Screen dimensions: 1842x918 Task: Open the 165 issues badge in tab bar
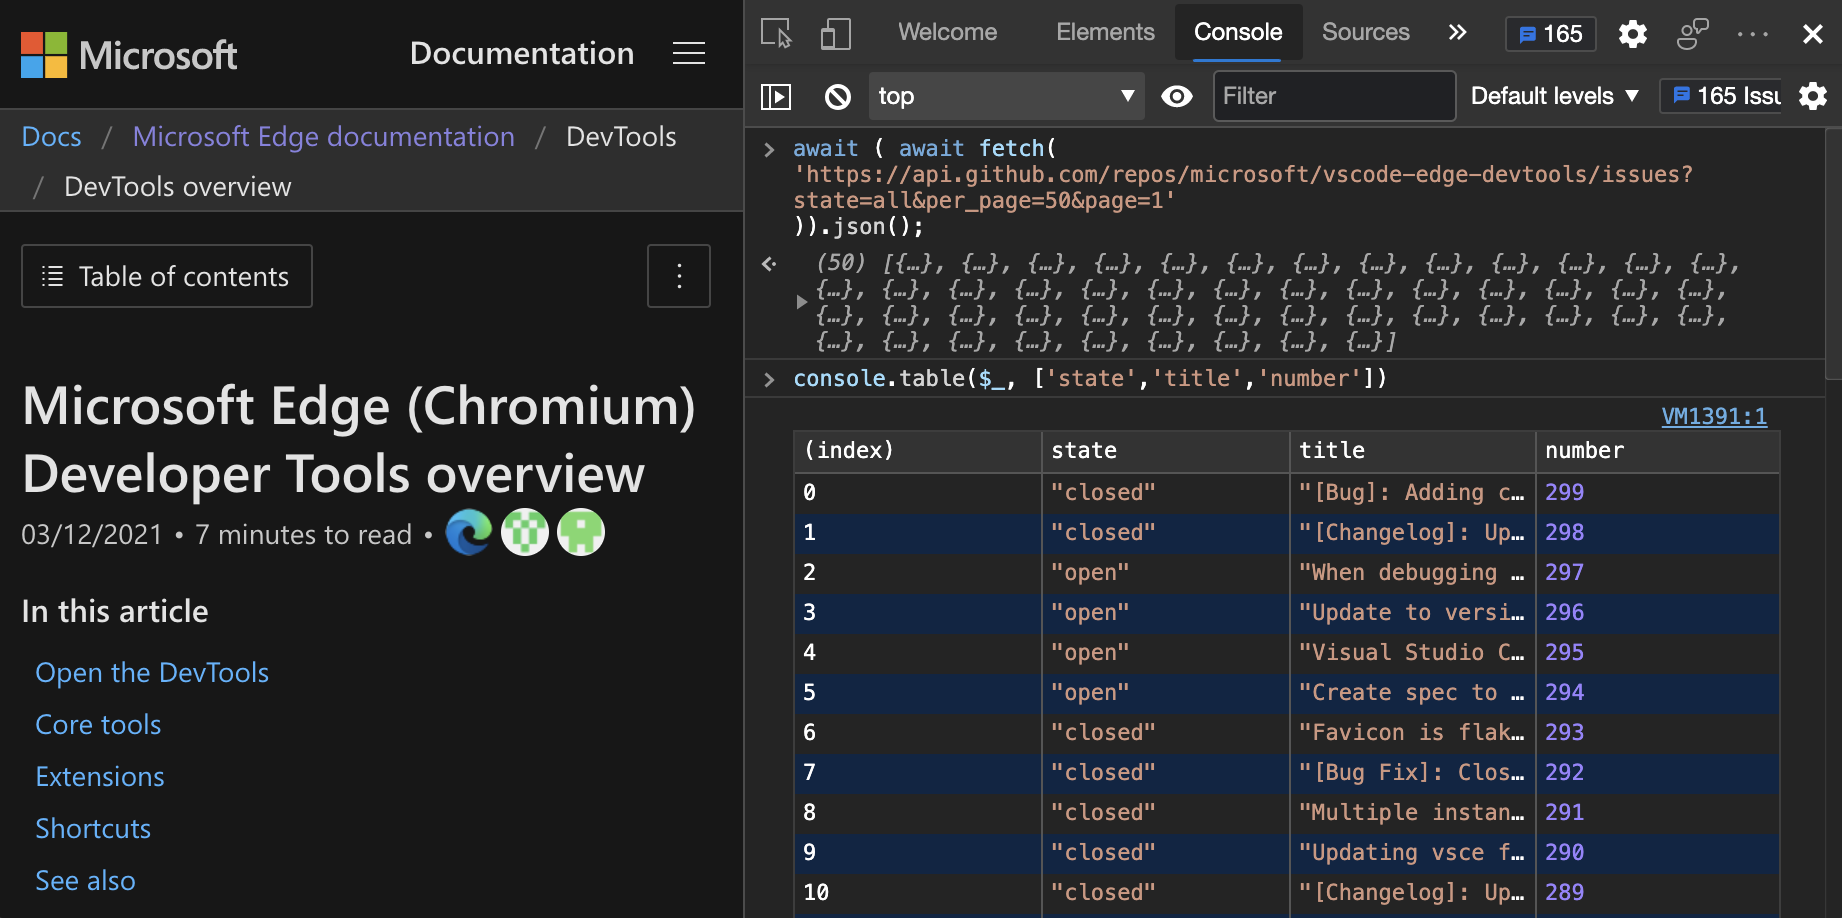(x=1550, y=34)
